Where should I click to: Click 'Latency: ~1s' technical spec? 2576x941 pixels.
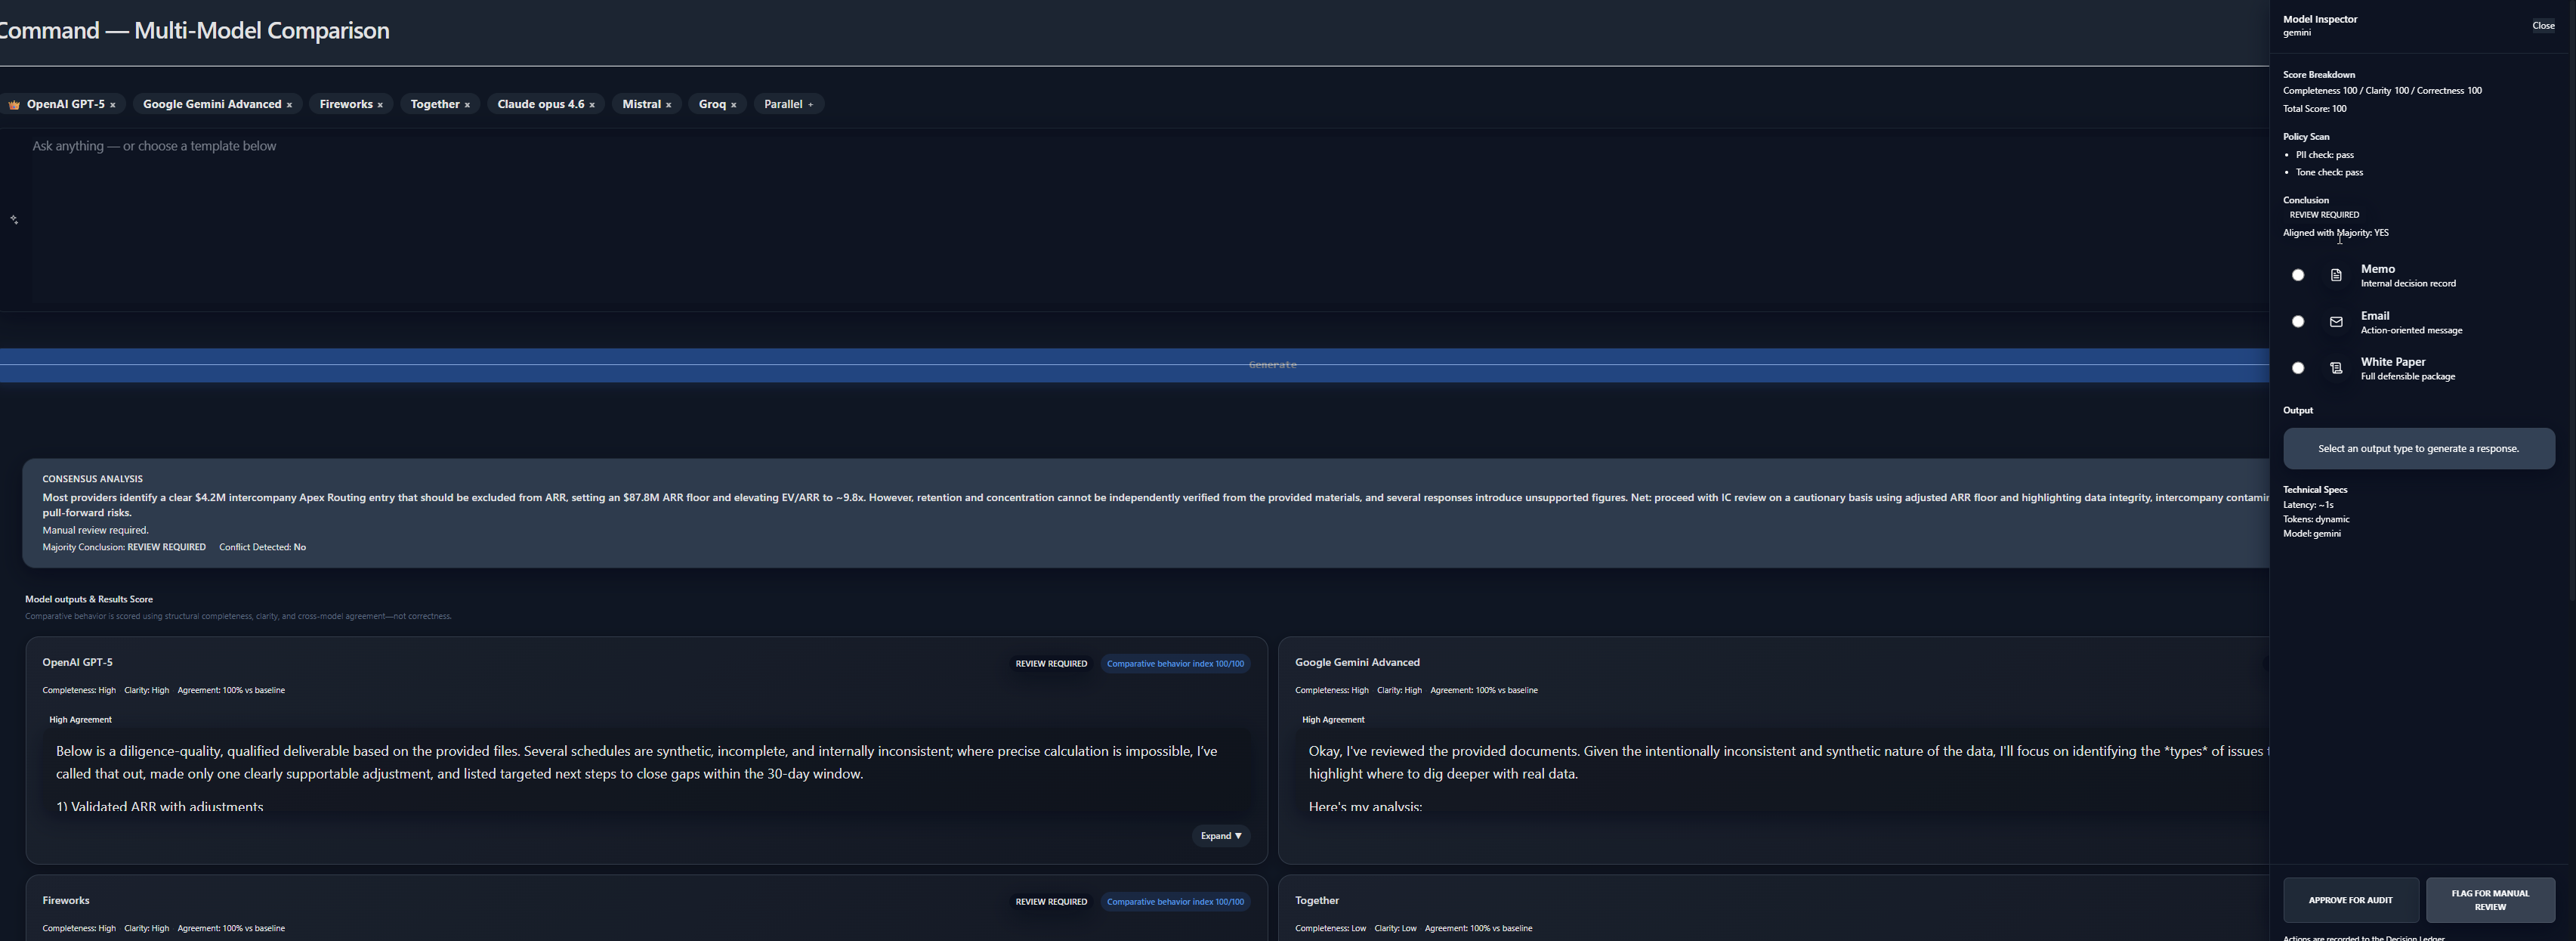coord(2308,505)
